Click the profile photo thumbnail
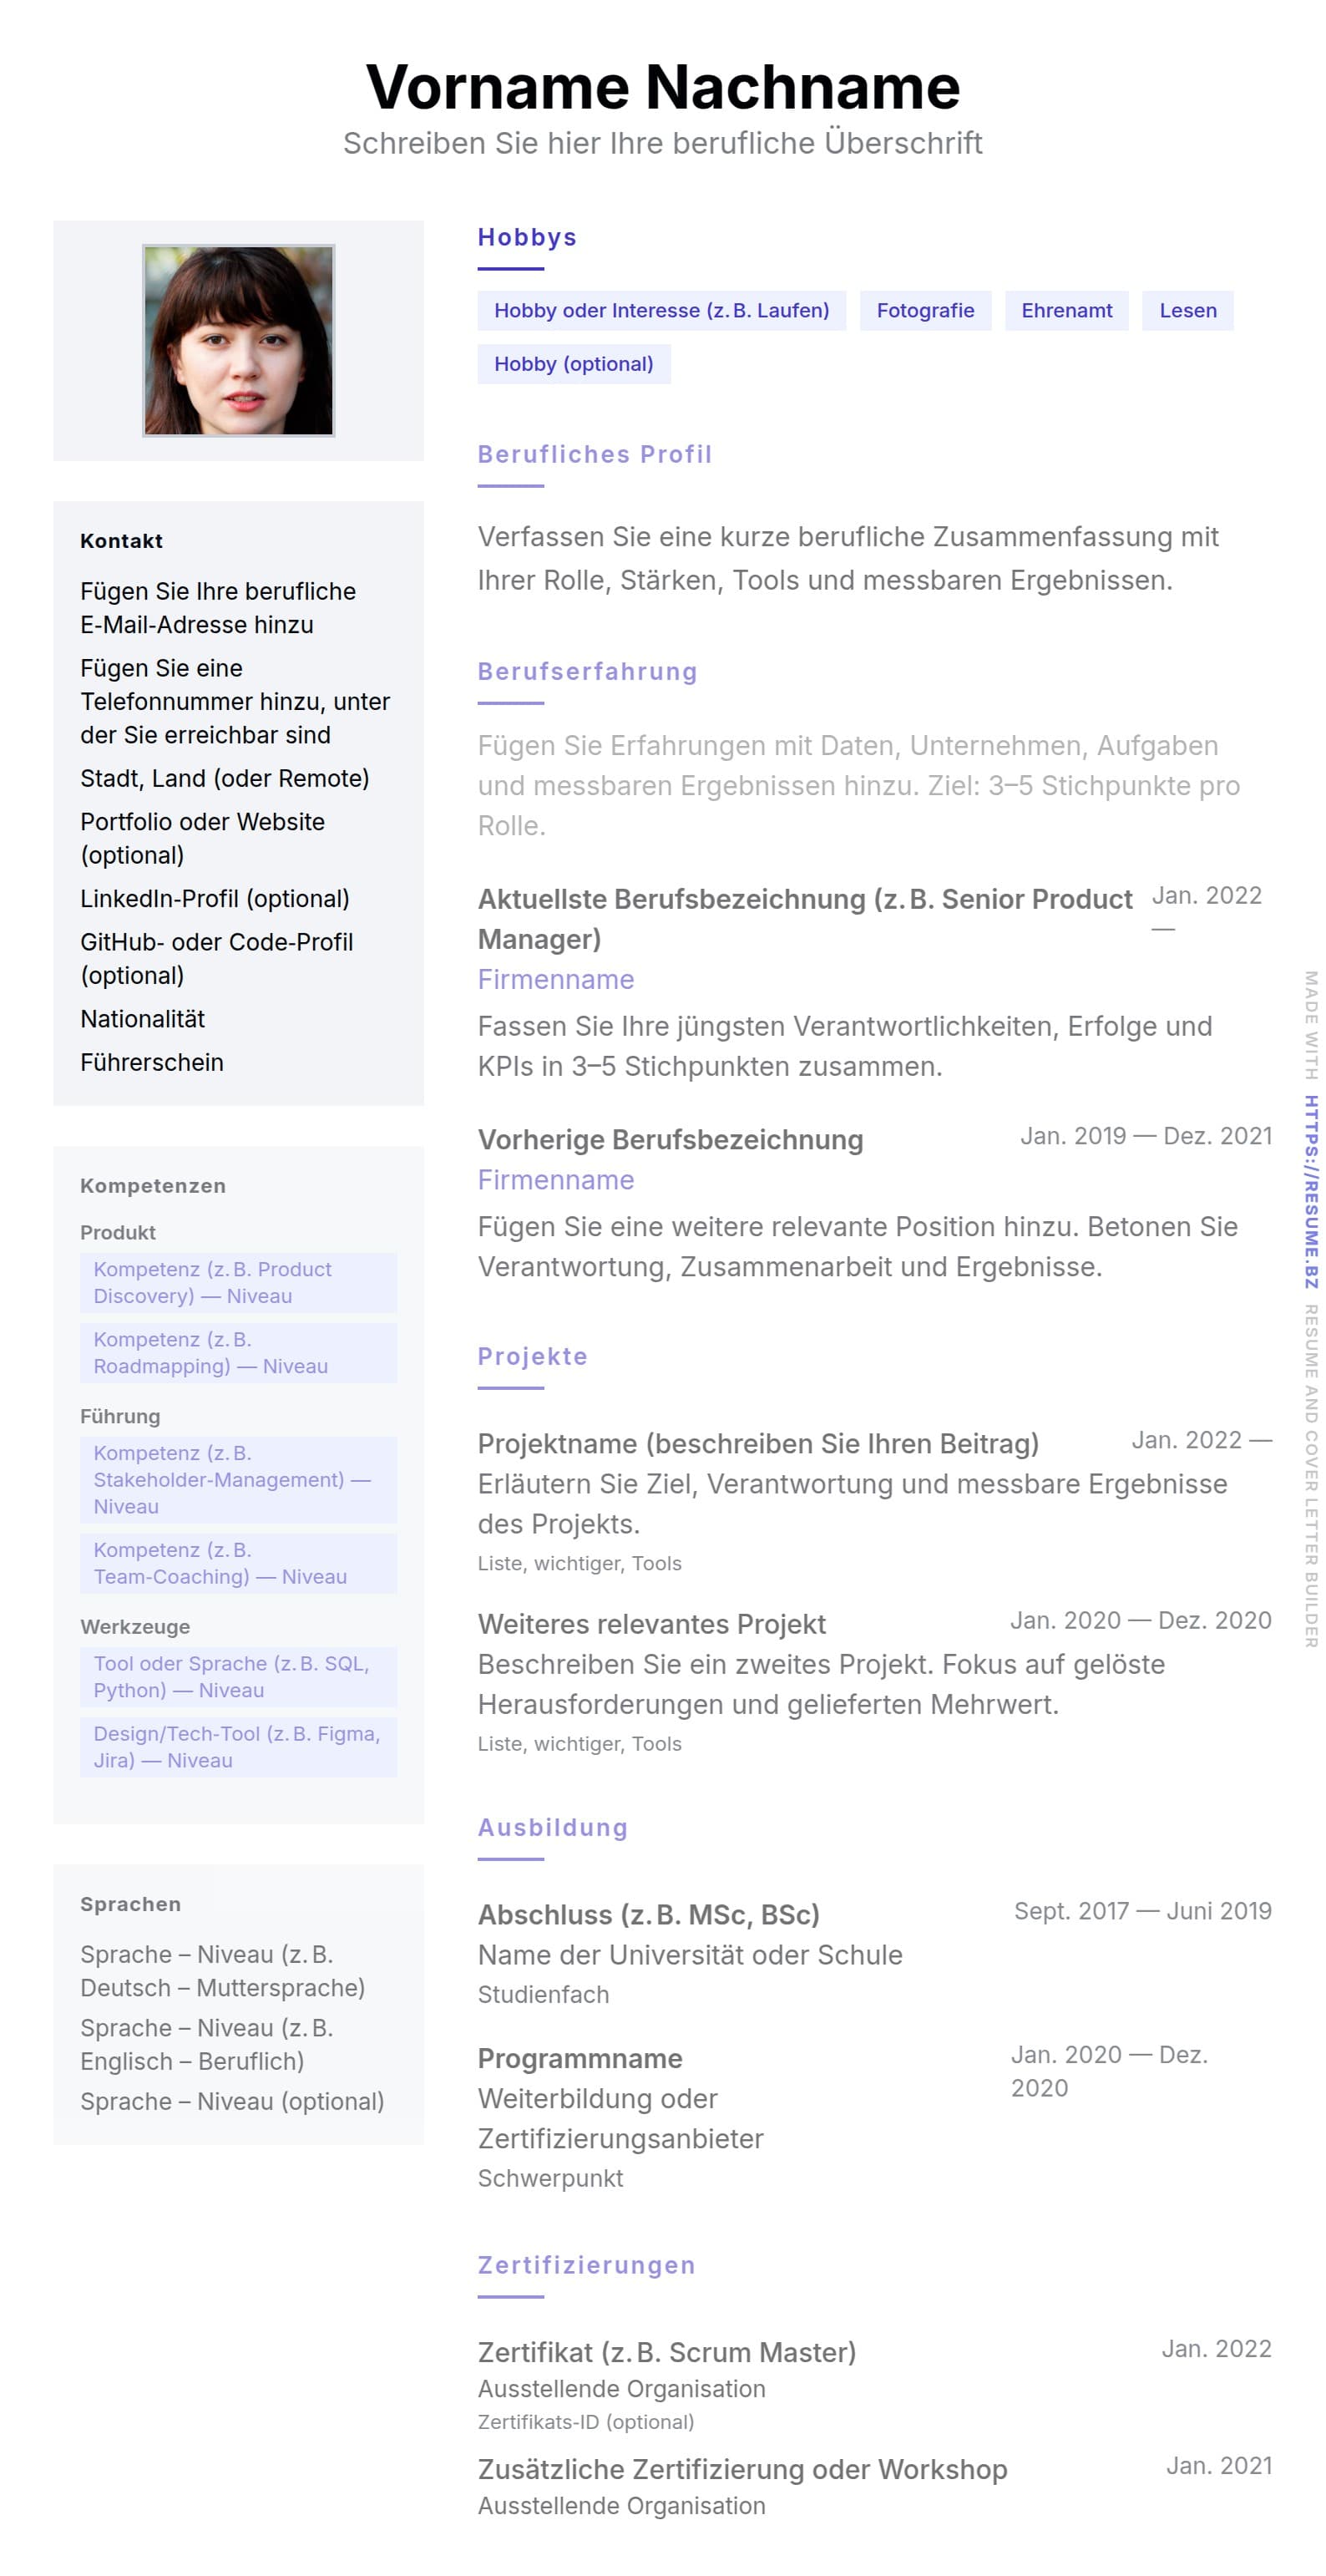Screen dimensions: 1326x2576 238,340
